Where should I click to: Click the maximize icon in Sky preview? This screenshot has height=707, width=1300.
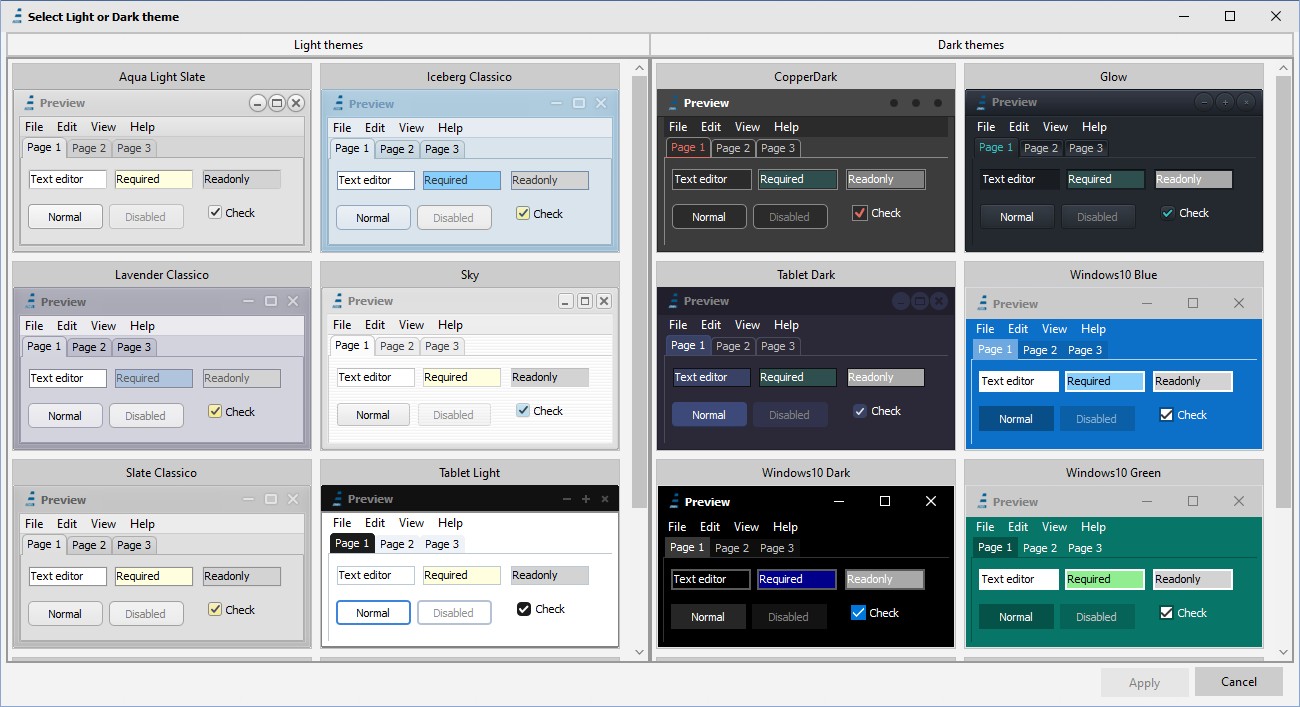pyautogui.click(x=585, y=301)
